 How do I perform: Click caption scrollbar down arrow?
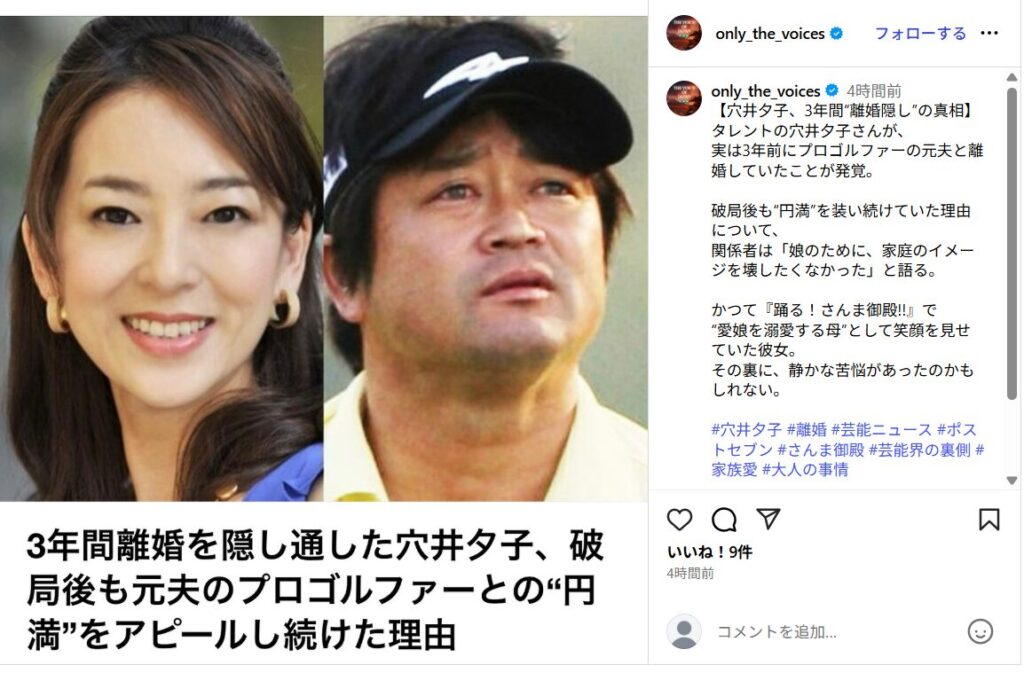[x=1012, y=480]
